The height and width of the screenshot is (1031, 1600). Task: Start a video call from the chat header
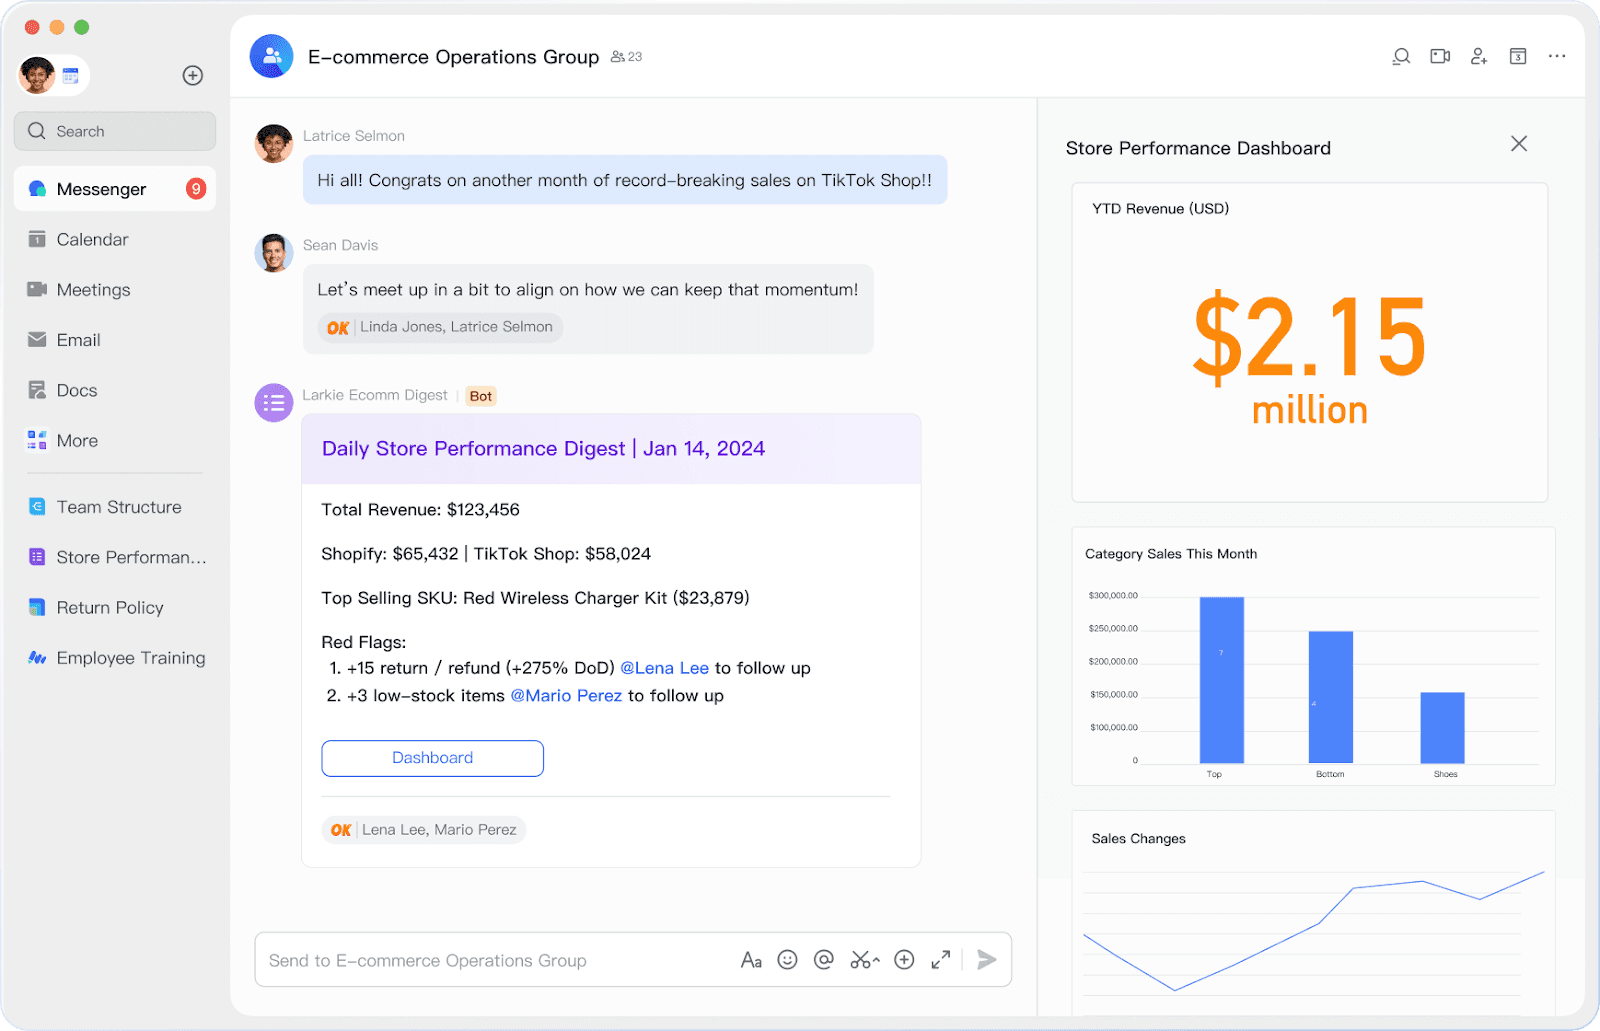click(x=1439, y=56)
